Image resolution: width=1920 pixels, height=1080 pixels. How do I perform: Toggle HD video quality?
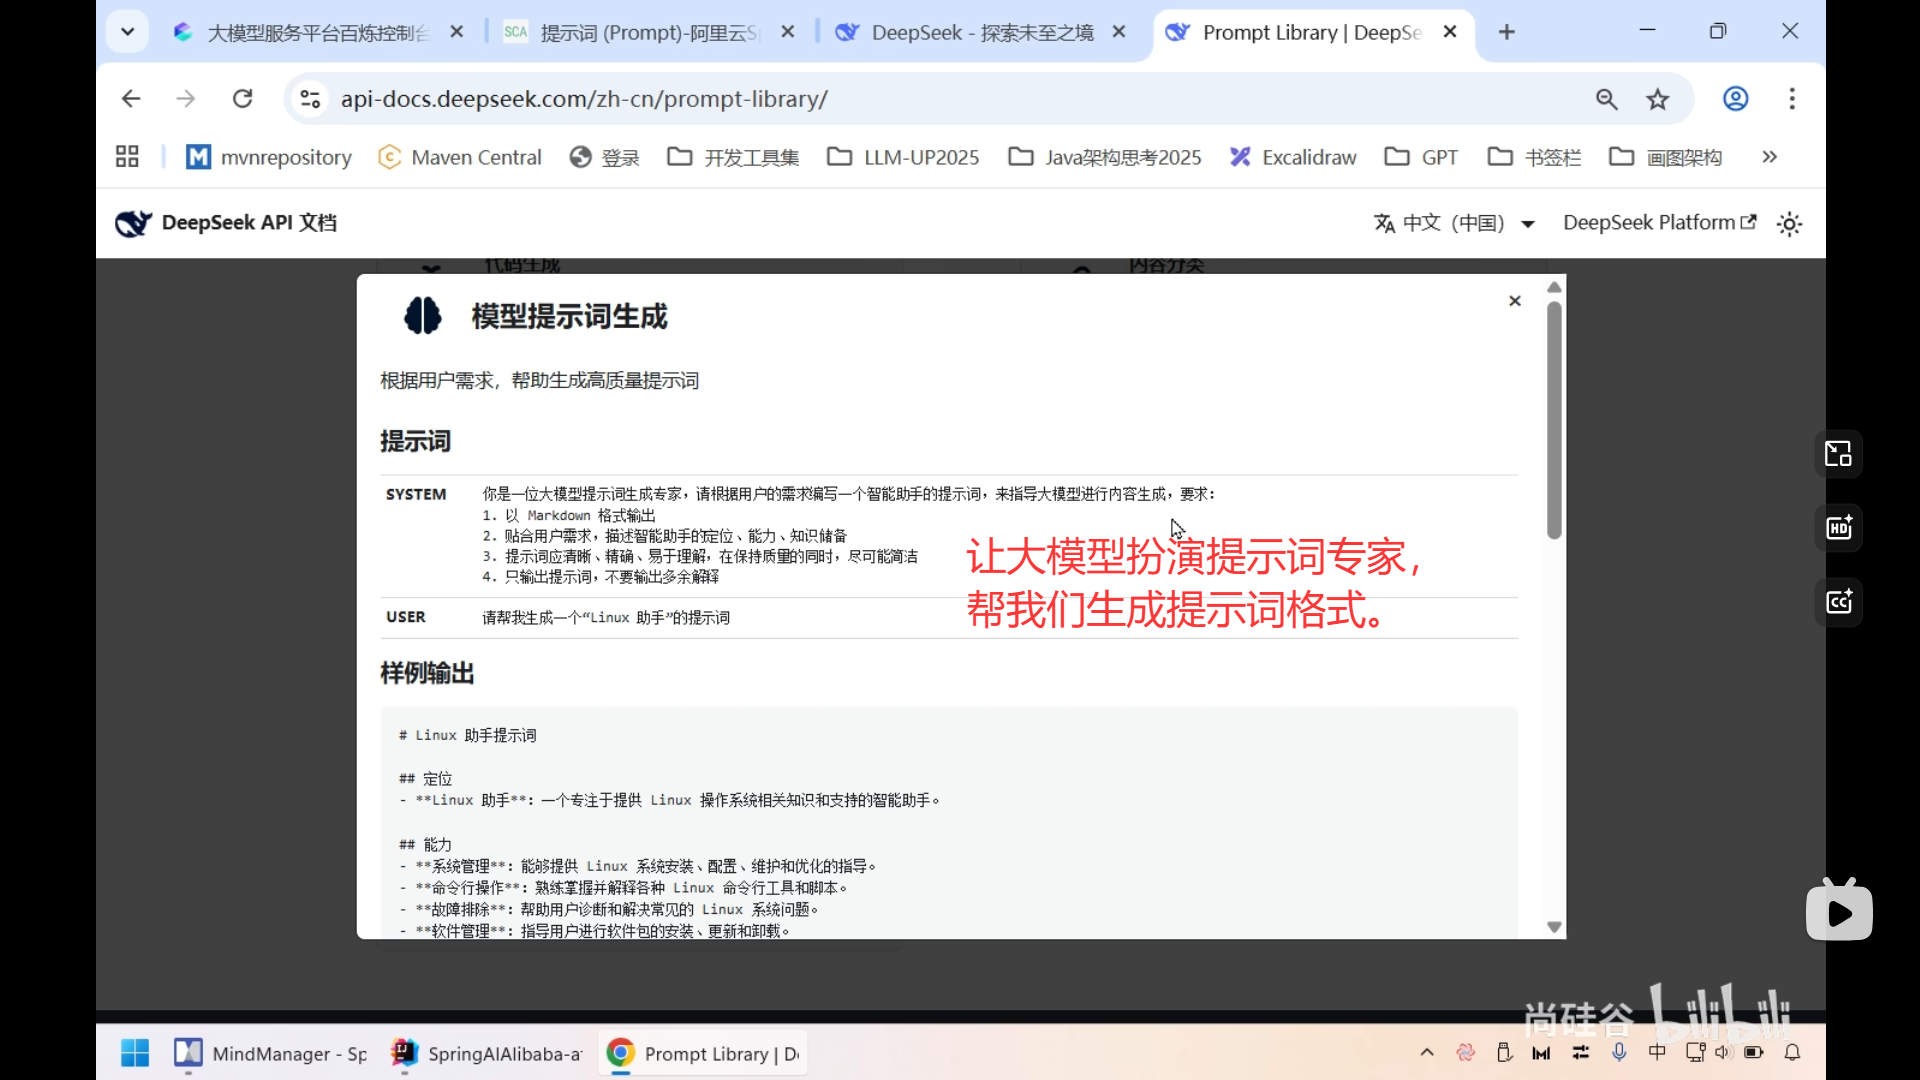[x=1838, y=528]
